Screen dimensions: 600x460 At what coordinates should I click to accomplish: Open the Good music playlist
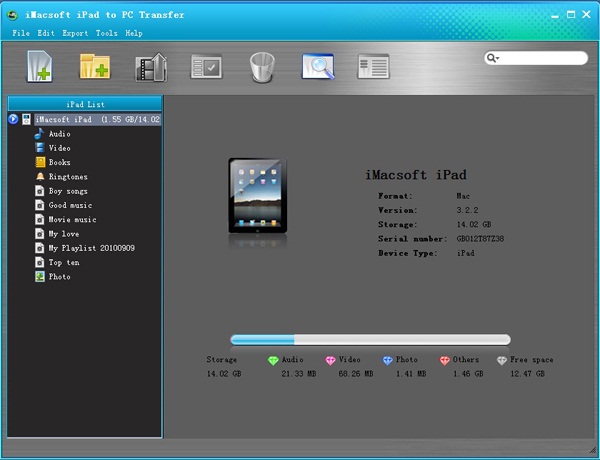pos(70,205)
